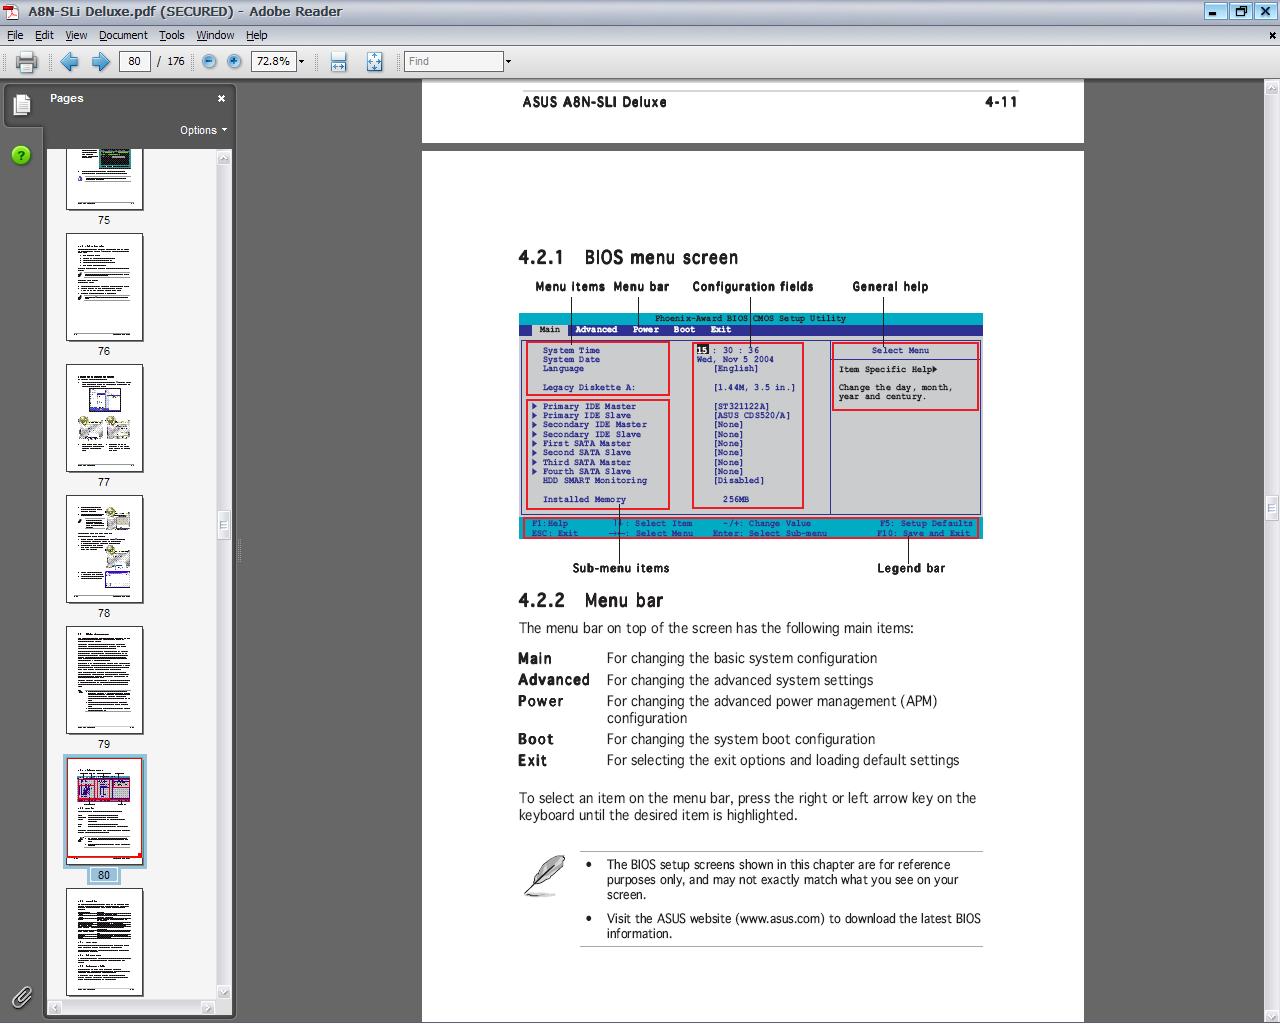
Task: Select page 79 thumbnail
Action: click(x=104, y=680)
